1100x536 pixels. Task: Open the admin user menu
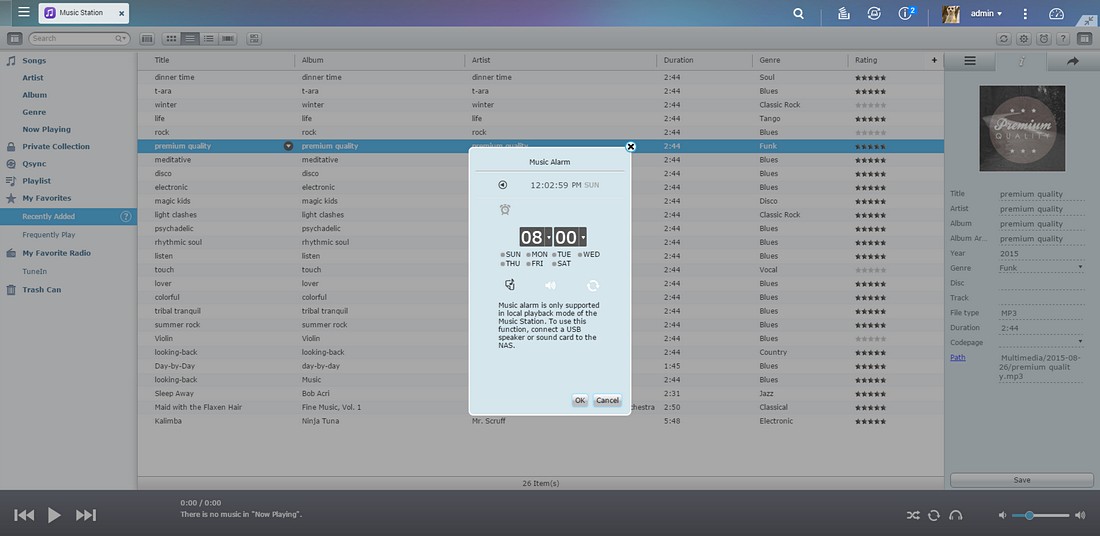(x=986, y=13)
